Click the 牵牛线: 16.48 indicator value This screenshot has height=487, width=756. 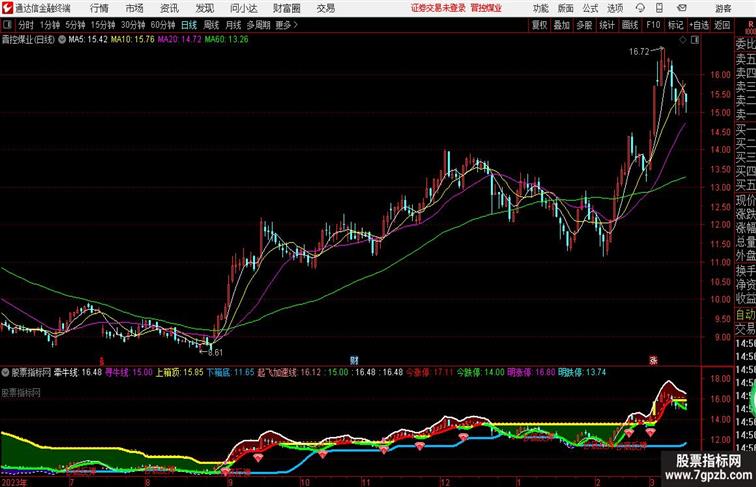point(78,373)
